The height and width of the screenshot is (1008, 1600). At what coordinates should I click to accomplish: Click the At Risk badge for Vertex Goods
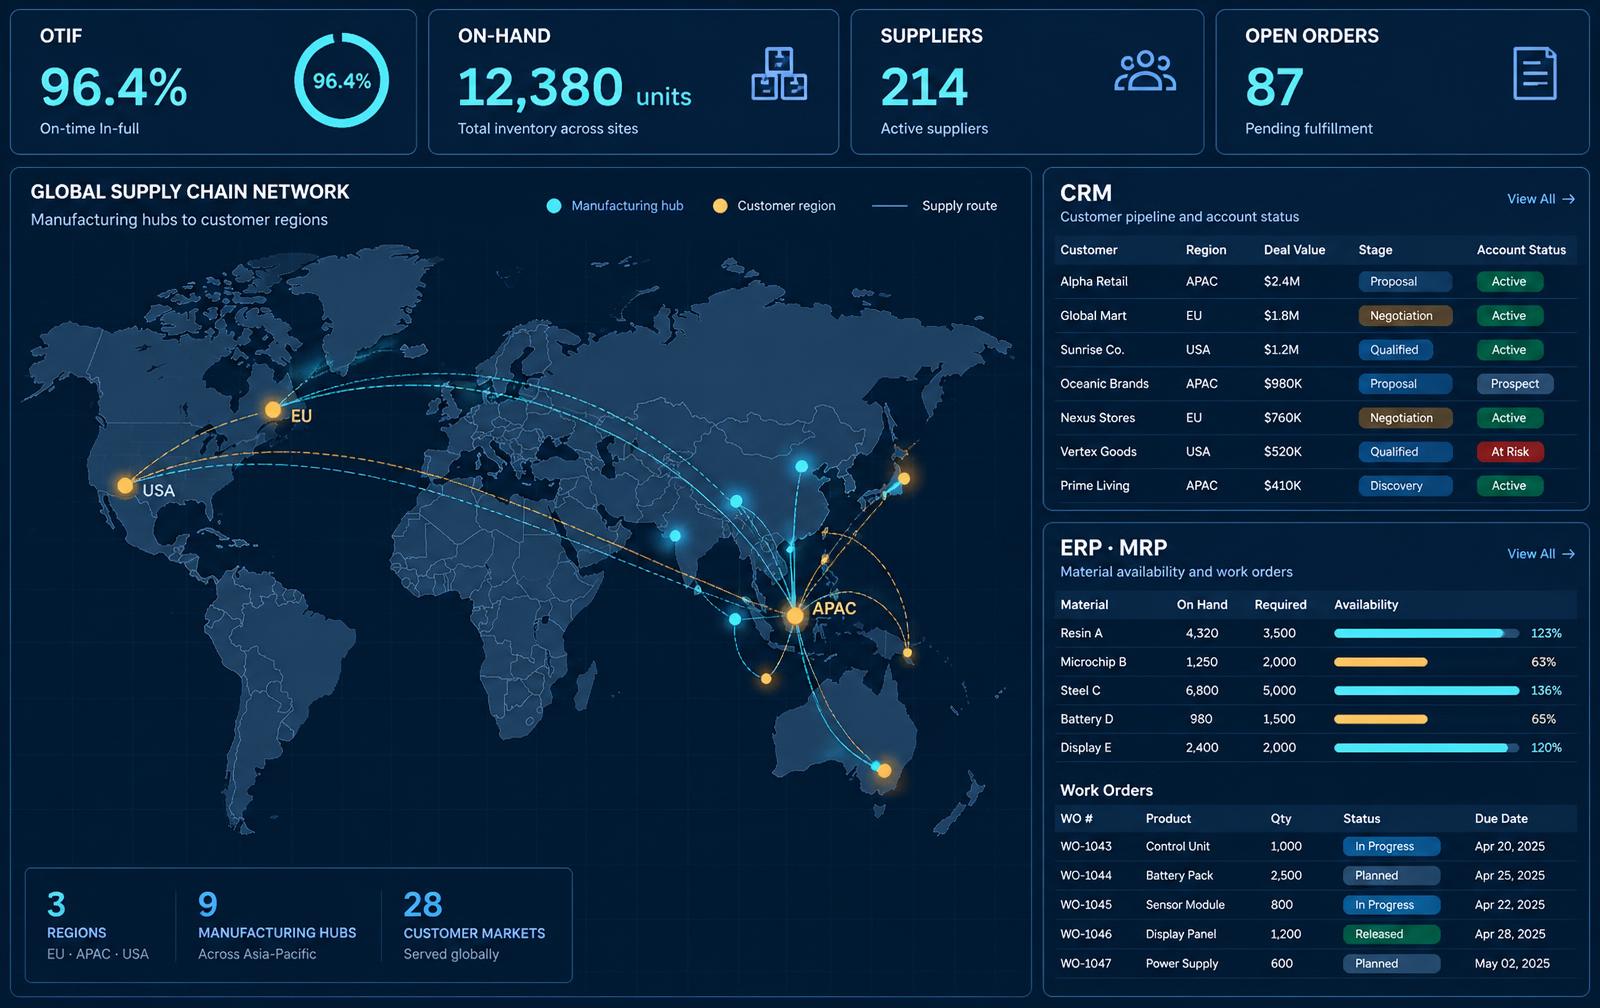tap(1510, 452)
